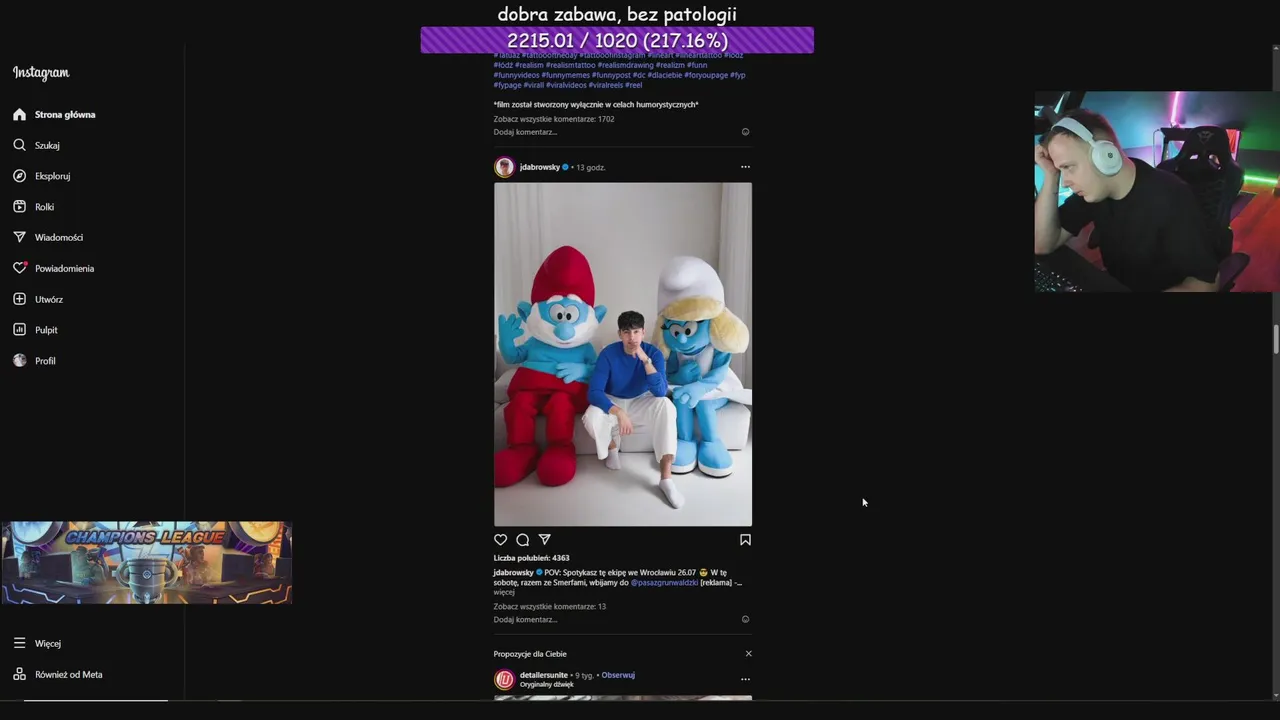Click dobra zabawa, bez patologii title
The image size is (1280, 720).
tap(617, 14)
